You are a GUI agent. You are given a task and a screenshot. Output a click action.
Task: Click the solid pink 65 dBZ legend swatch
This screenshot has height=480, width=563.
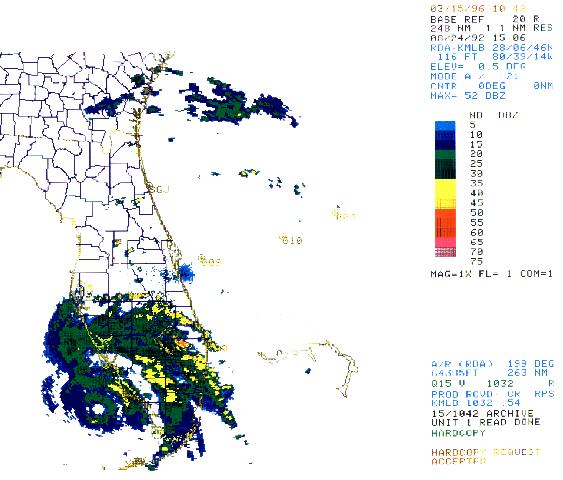[445, 243]
